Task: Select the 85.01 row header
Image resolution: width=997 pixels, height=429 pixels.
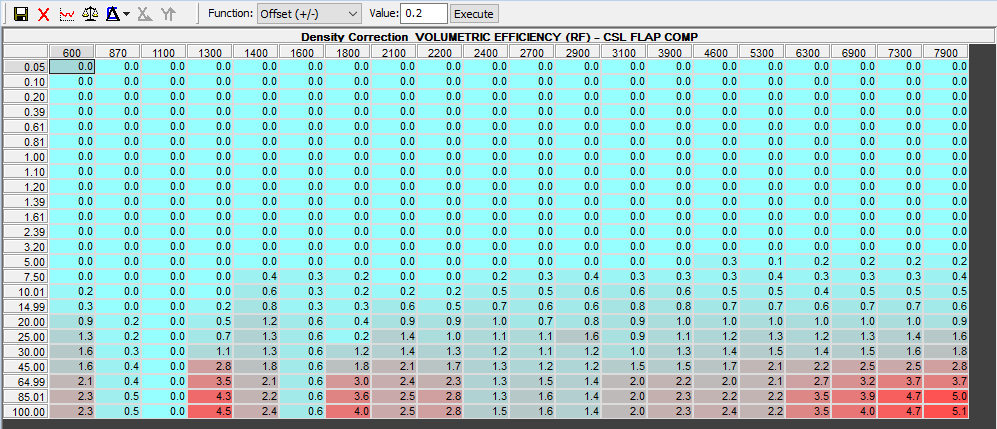Action: [x=26, y=397]
